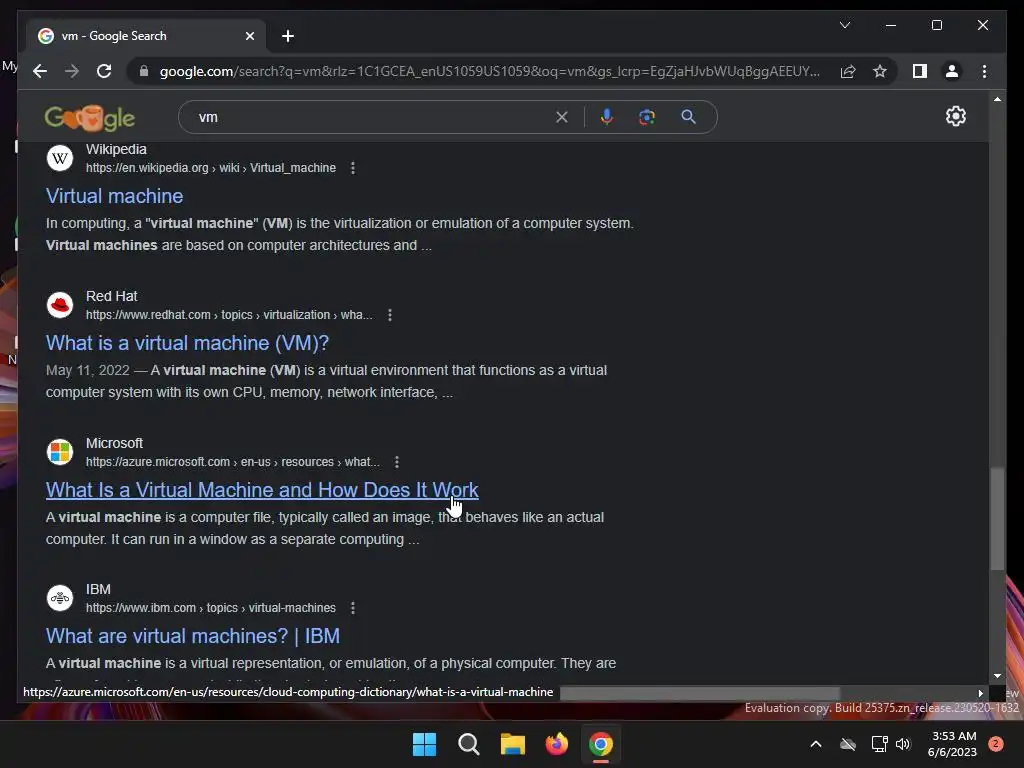1024x768 pixels.
Task: Open volume control in system tray
Action: tap(903, 744)
